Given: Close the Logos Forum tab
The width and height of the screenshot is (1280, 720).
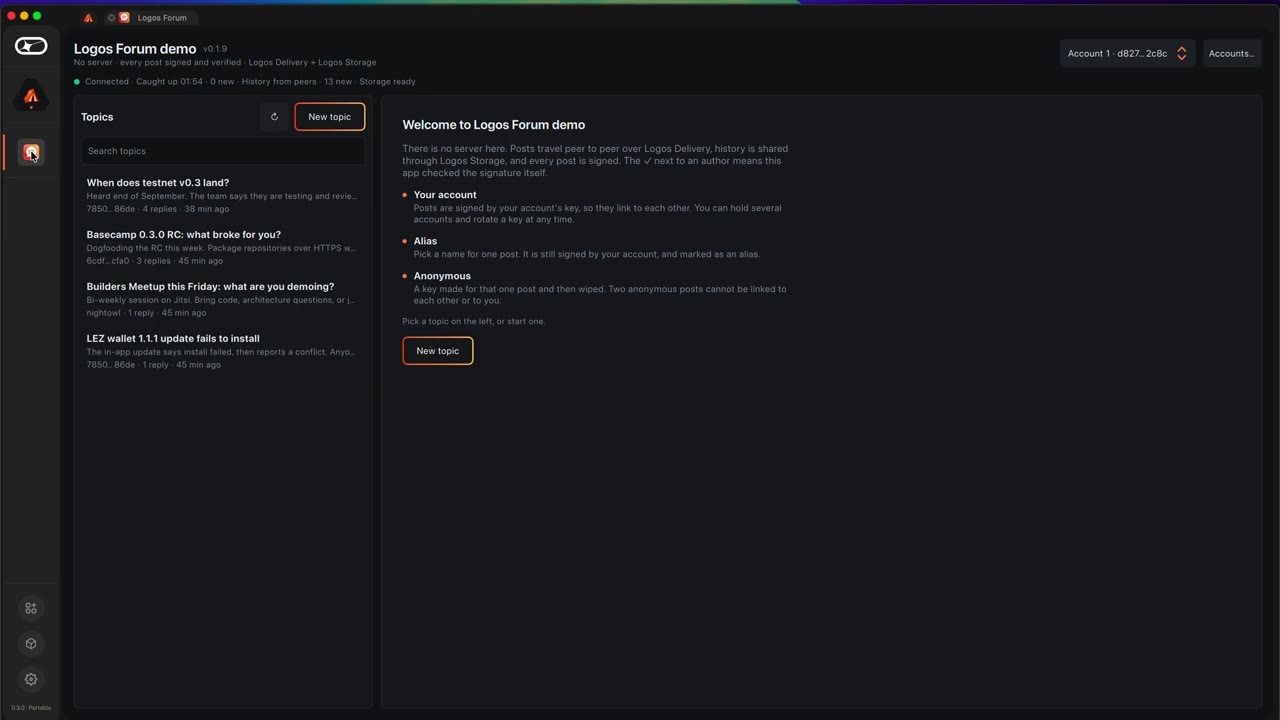Looking at the screenshot, I should pyautogui.click(x=111, y=18).
